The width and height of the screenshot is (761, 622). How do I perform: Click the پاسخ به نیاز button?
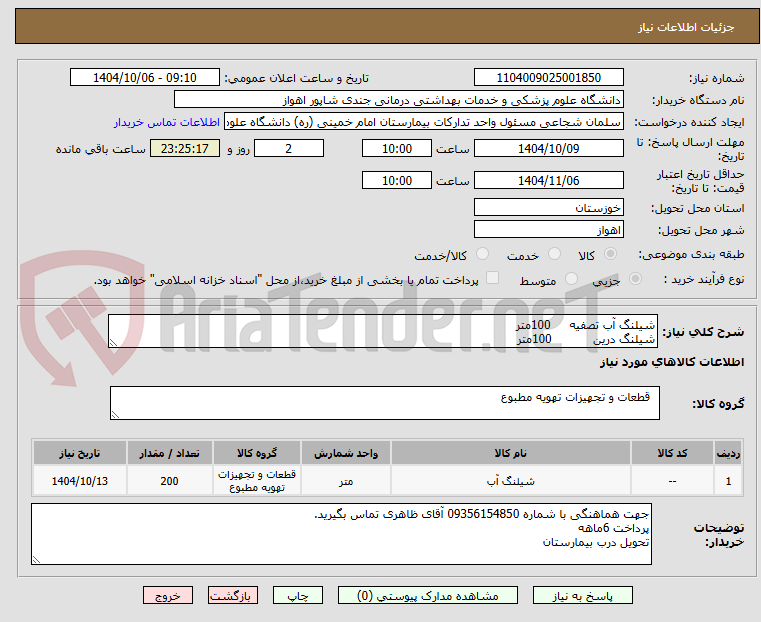[582, 595]
